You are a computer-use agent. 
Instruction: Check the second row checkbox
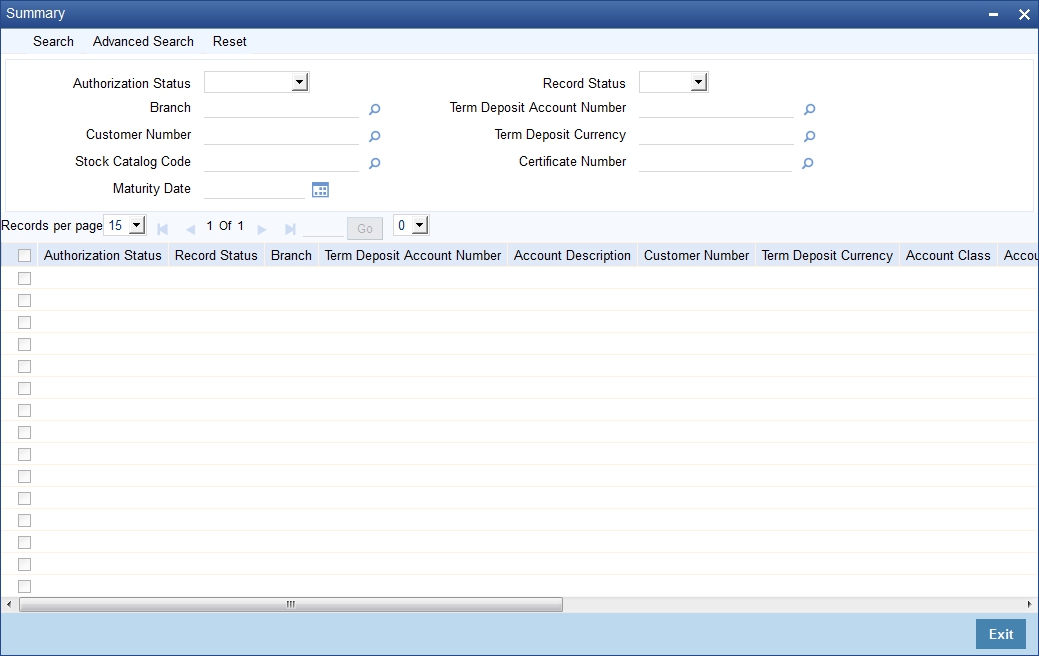click(25, 300)
